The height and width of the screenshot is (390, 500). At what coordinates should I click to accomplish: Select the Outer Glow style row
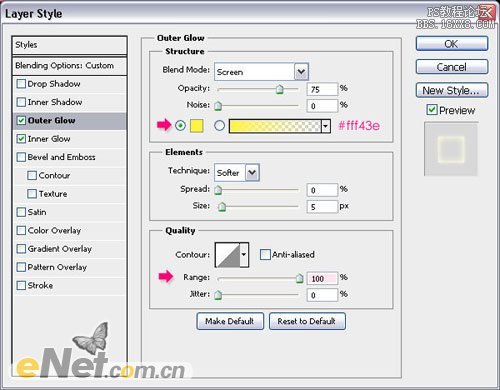click(x=70, y=120)
